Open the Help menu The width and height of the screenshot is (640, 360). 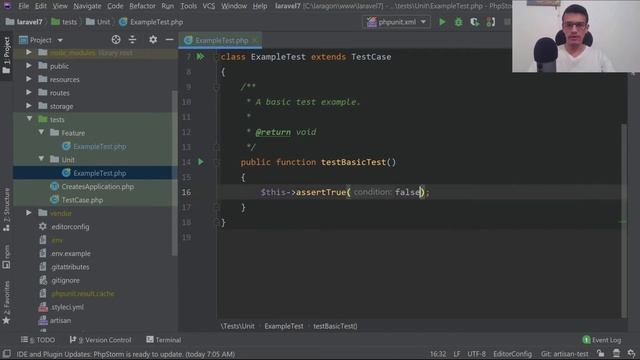[260, 6]
